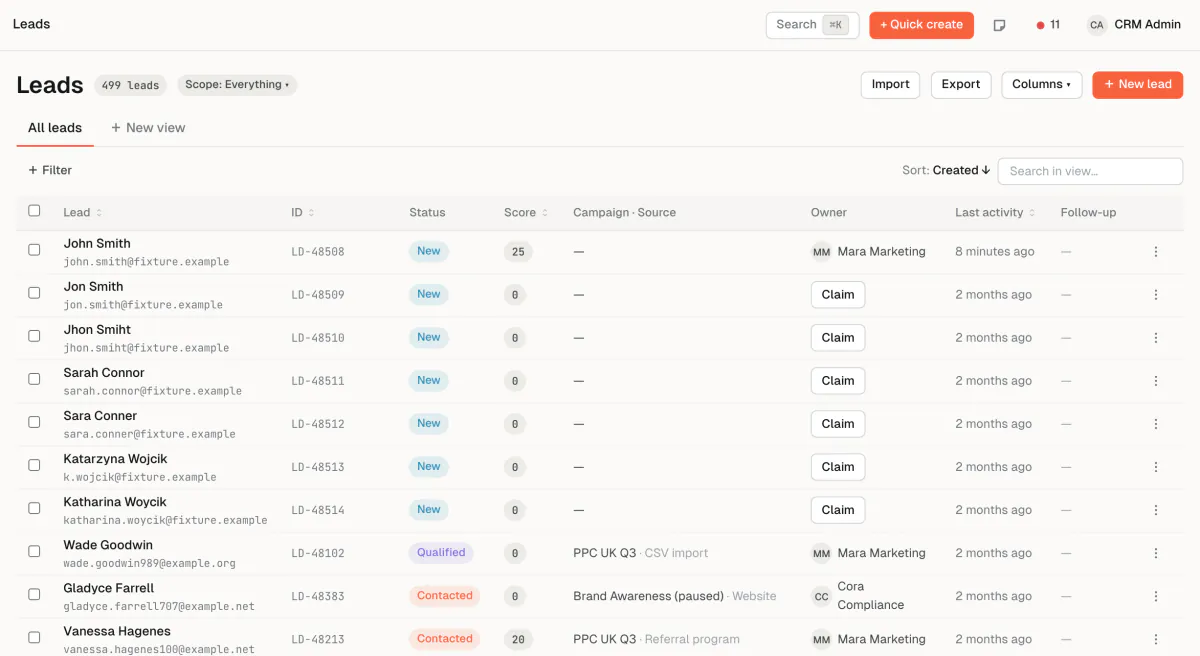Click the sort arrows beside Last activity header
Screen dimensions: 1200x656
tap(1032, 213)
